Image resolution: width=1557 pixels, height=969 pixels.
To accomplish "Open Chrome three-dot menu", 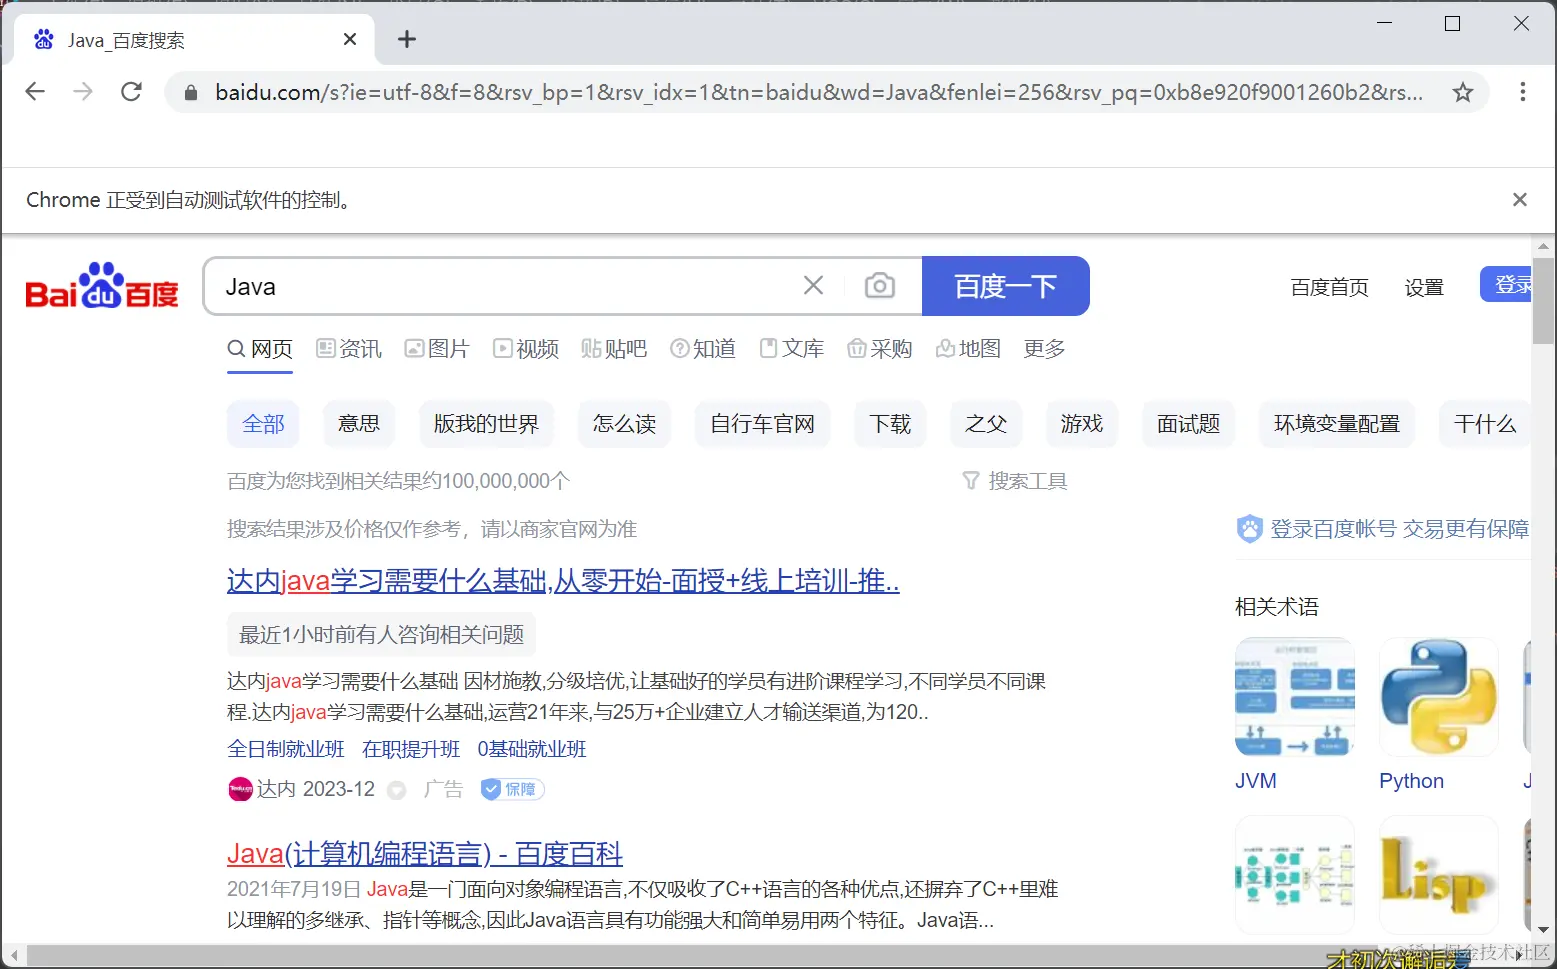I will [x=1523, y=92].
